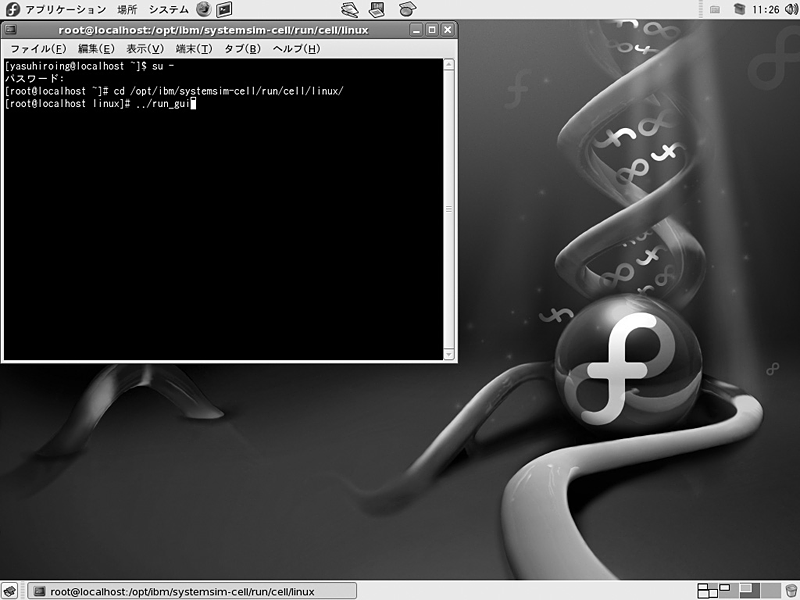Open the 場所 places menu
The width and height of the screenshot is (800, 600).
point(127,9)
